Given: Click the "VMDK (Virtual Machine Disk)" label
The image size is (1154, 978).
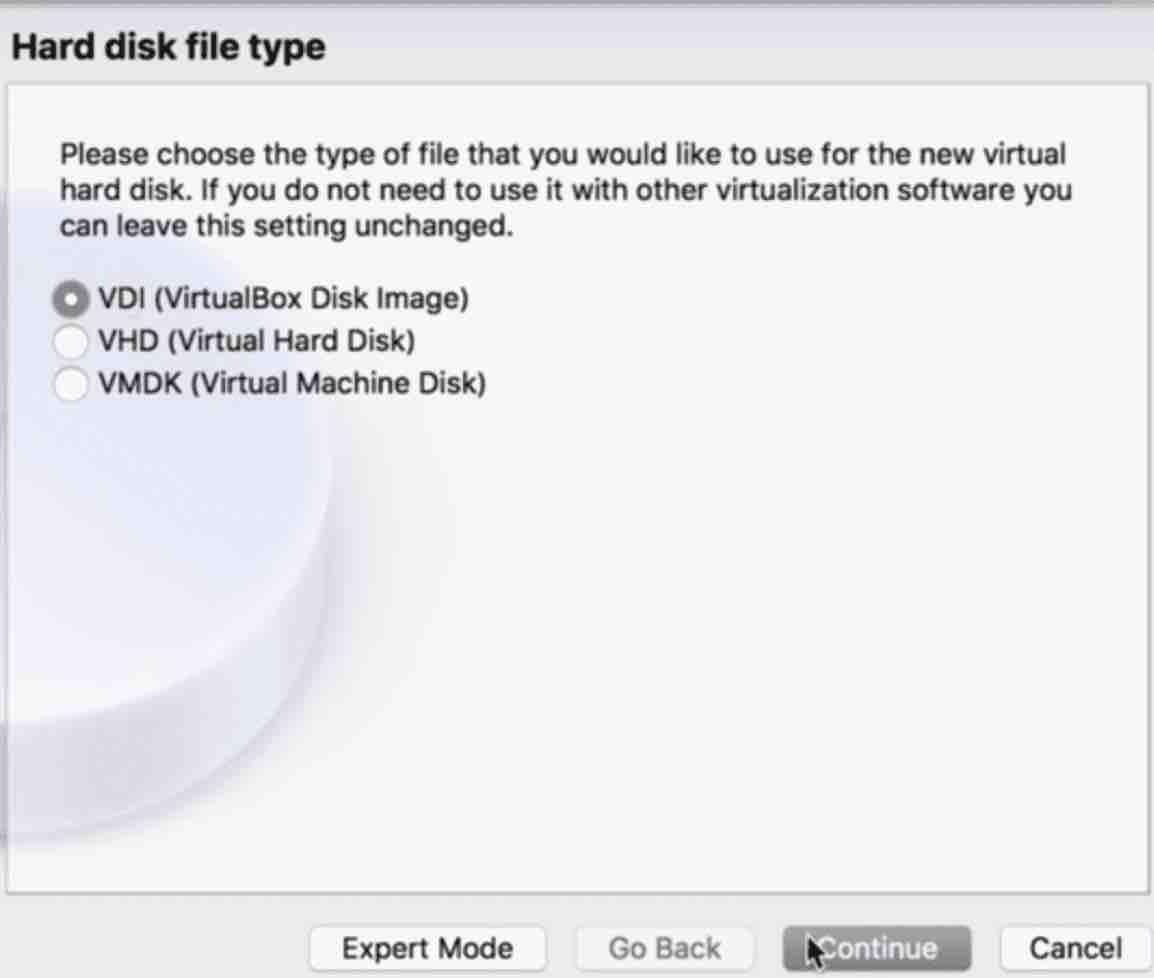Looking at the screenshot, I should 292,383.
